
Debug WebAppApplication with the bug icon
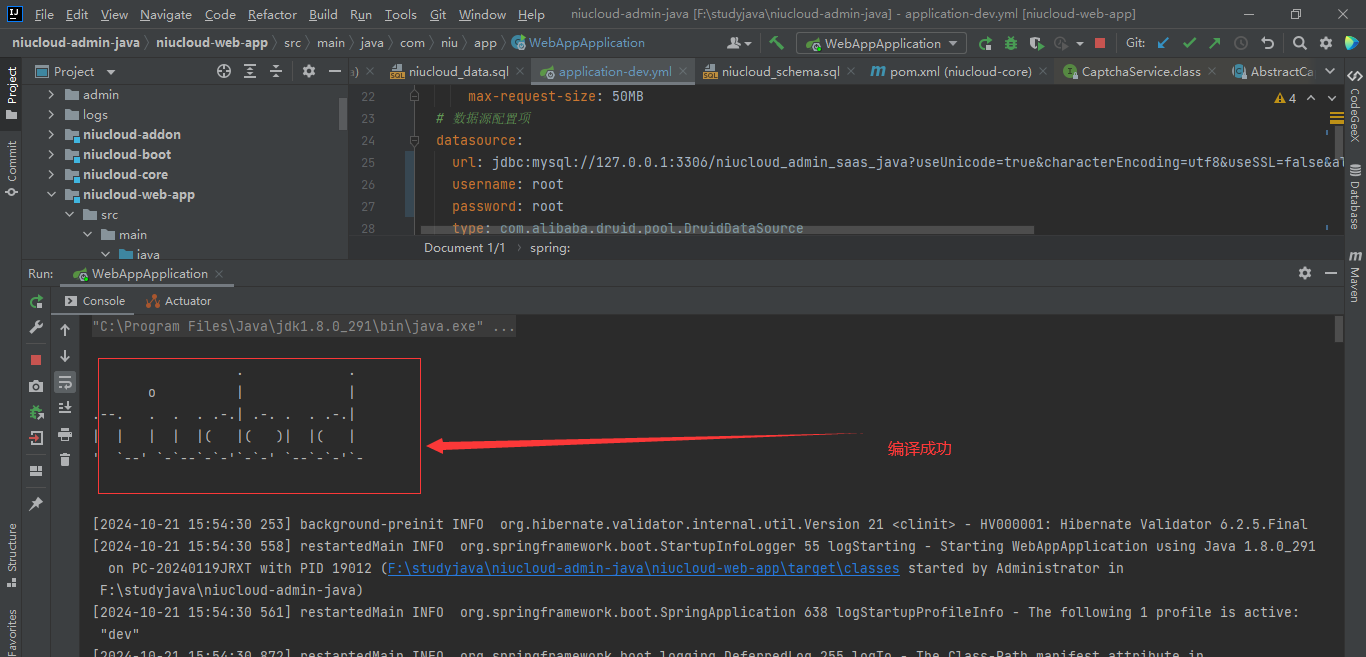click(x=1011, y=43)
